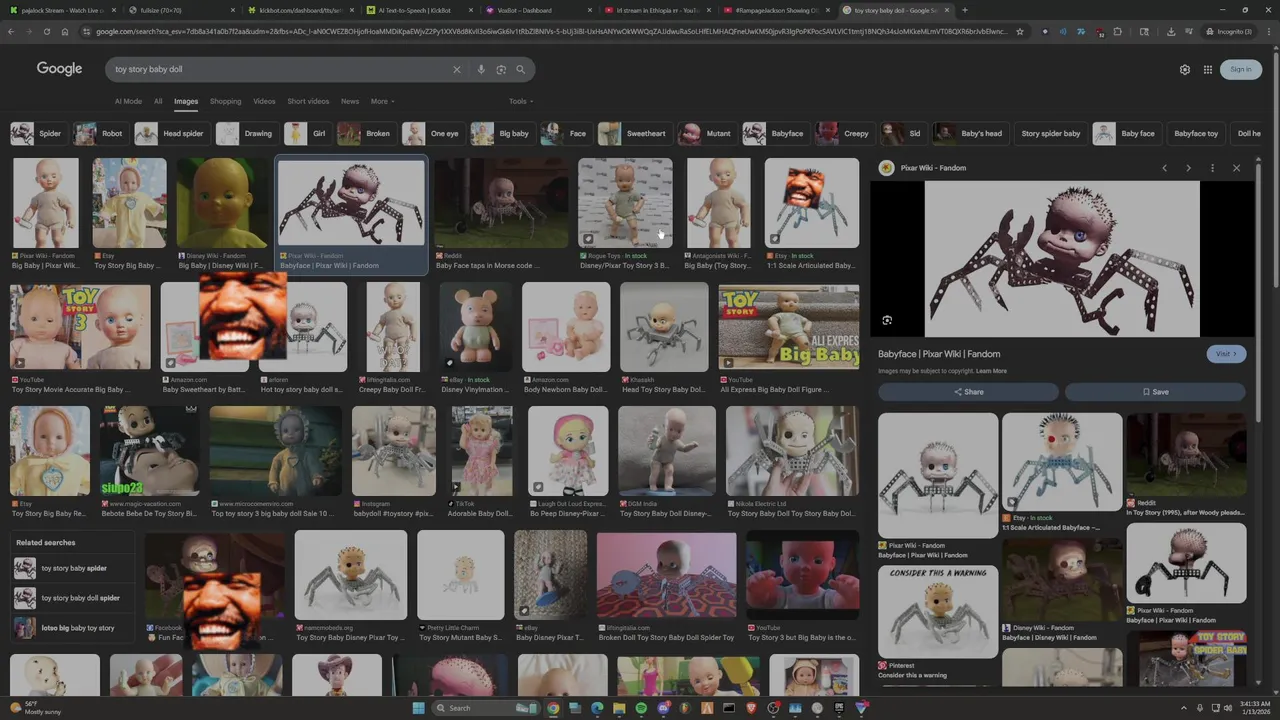Switch to the AI Mode tab
Screen dimensions: 1280x720
click(128, 101)
